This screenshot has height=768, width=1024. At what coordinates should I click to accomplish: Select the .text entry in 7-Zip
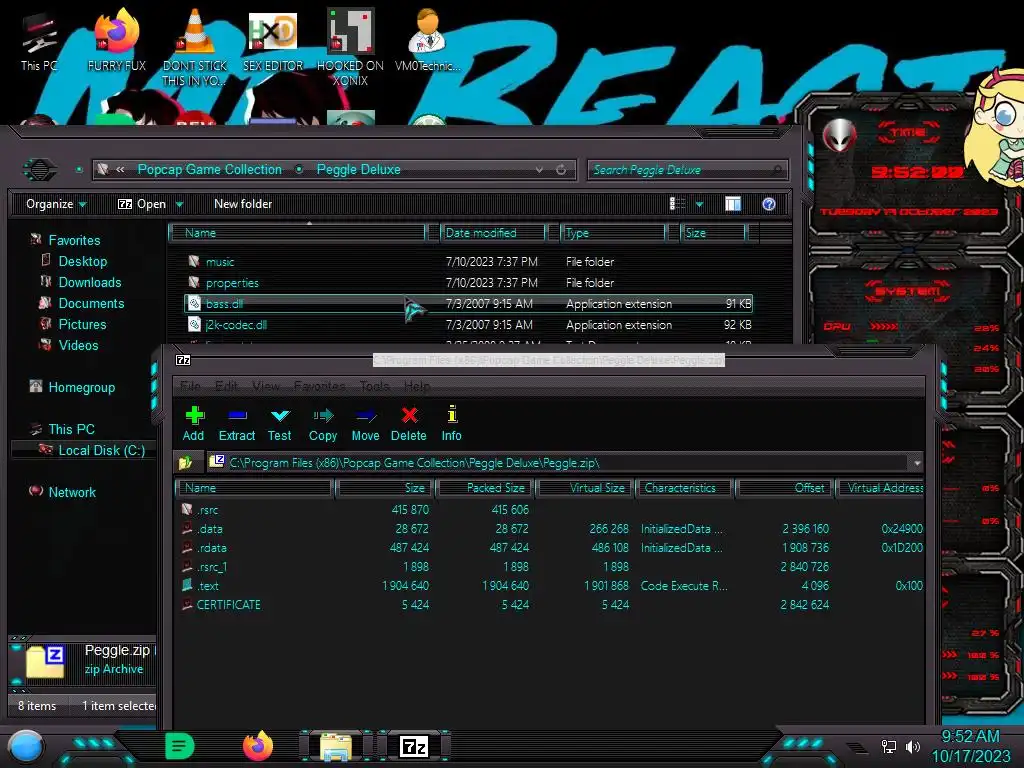click(x=208, y=586)
